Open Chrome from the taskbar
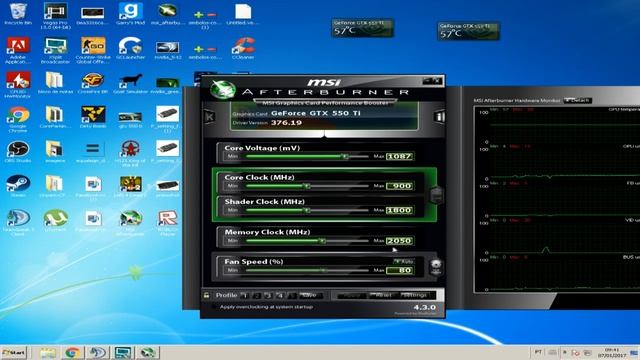Viewport: 640px width, 360px height. pyautogui.click(x=73, y=353)
